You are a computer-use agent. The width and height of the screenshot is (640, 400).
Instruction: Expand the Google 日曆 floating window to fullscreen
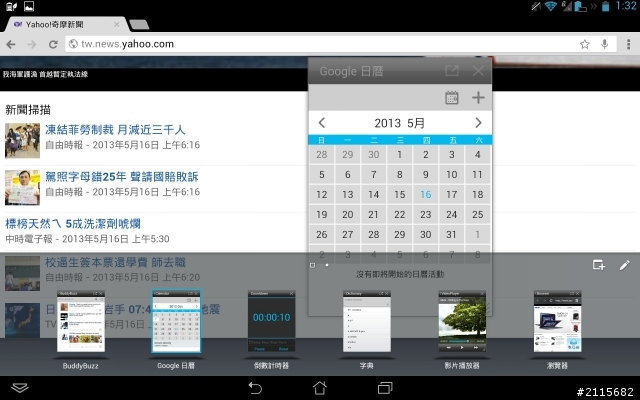point(452,71)
